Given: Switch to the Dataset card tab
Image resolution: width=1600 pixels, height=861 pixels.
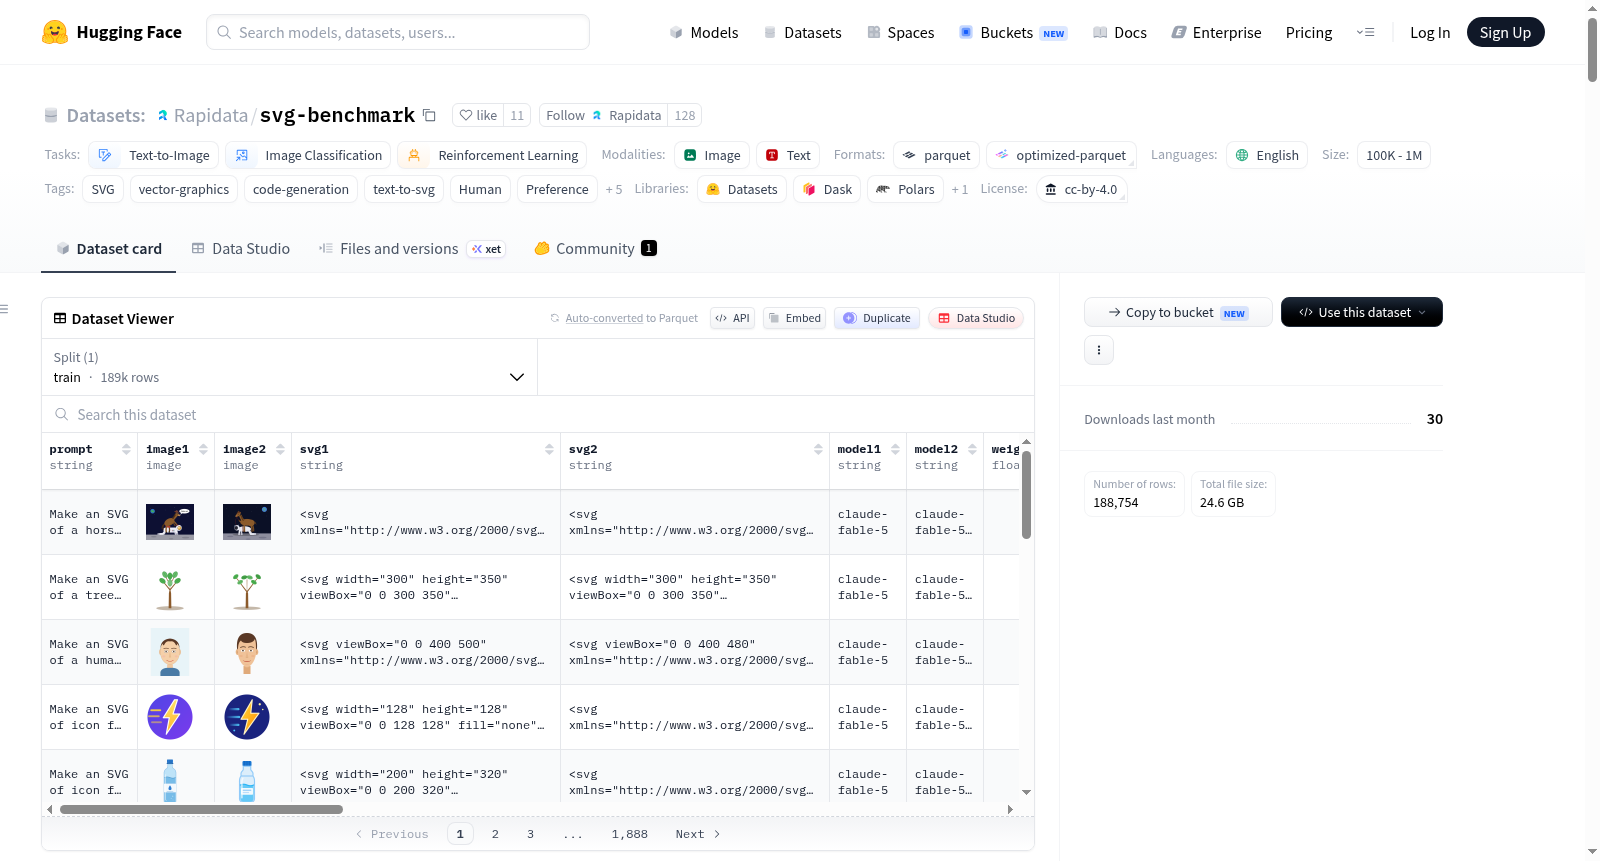Looking at the screenshot, I should click(x=109, y=248).
